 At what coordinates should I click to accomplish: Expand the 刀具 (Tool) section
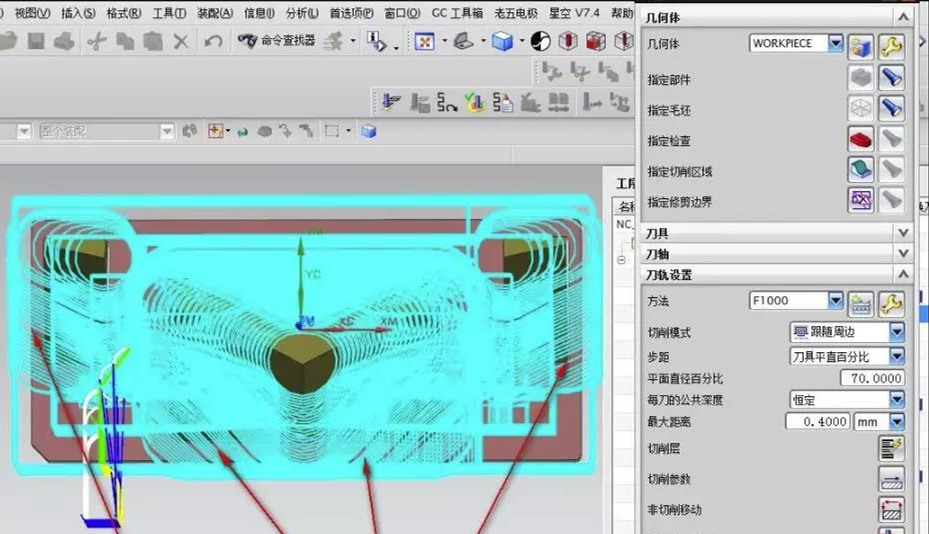pos(903,232)
